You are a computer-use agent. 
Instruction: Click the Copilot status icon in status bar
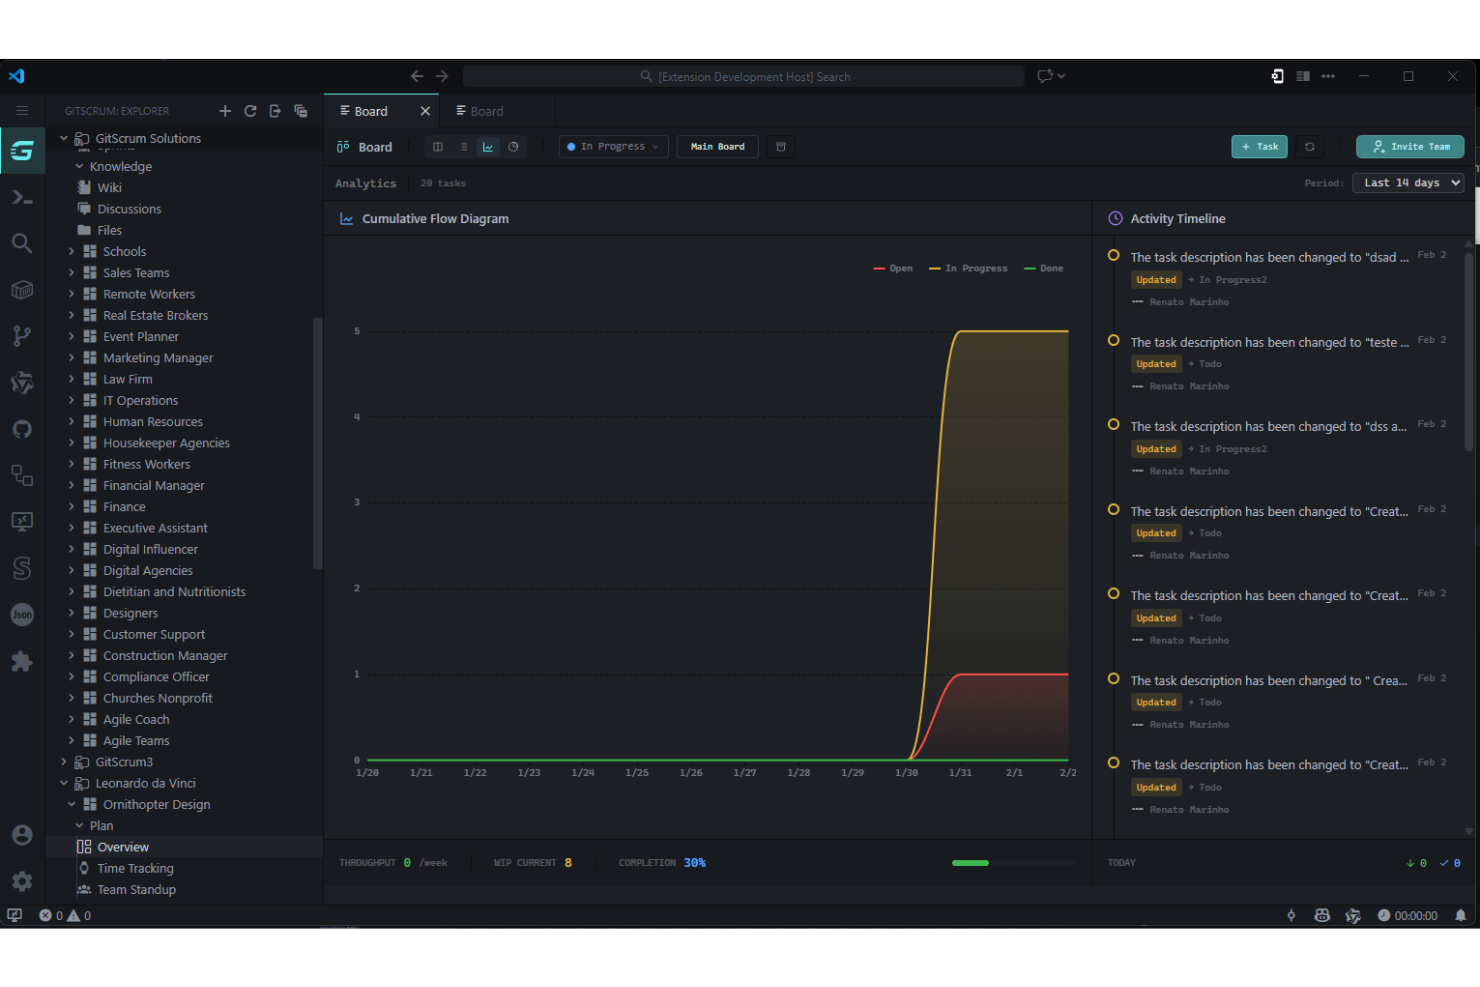pos(1322,915)
